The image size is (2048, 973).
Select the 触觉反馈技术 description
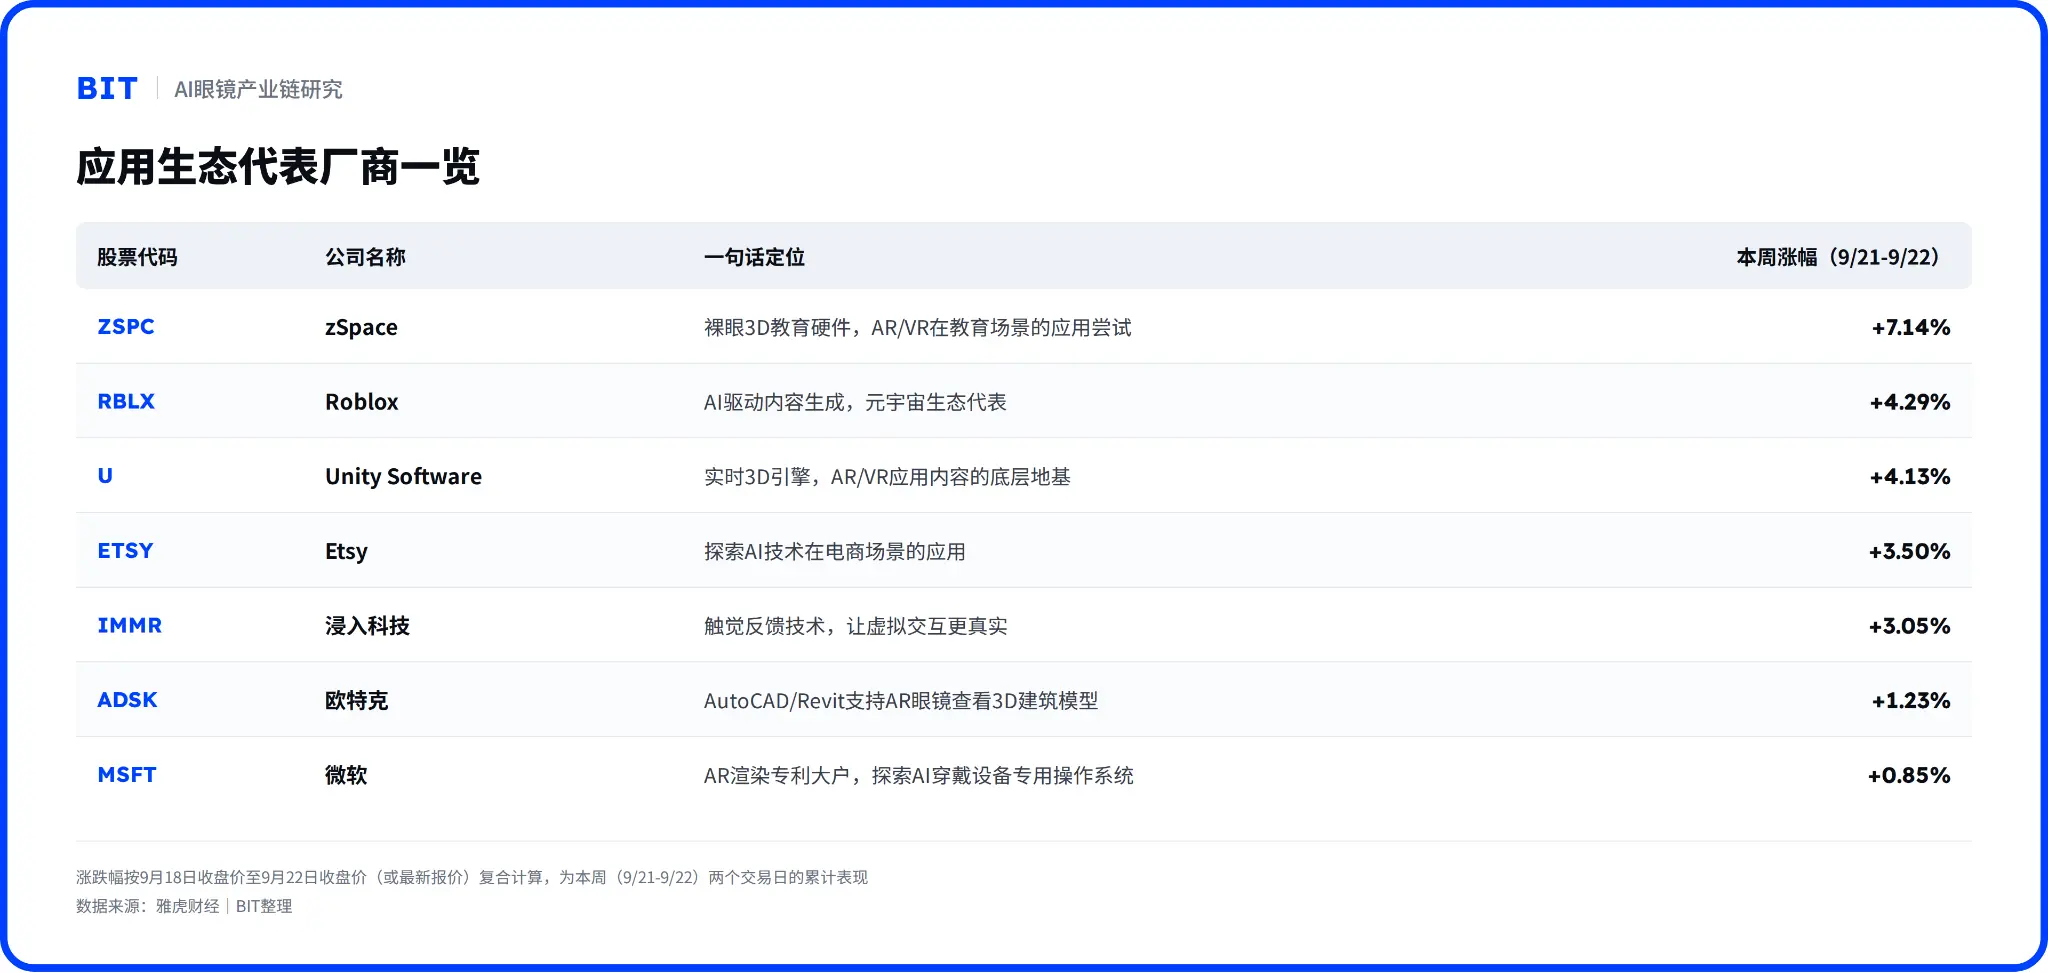point(855,626)
